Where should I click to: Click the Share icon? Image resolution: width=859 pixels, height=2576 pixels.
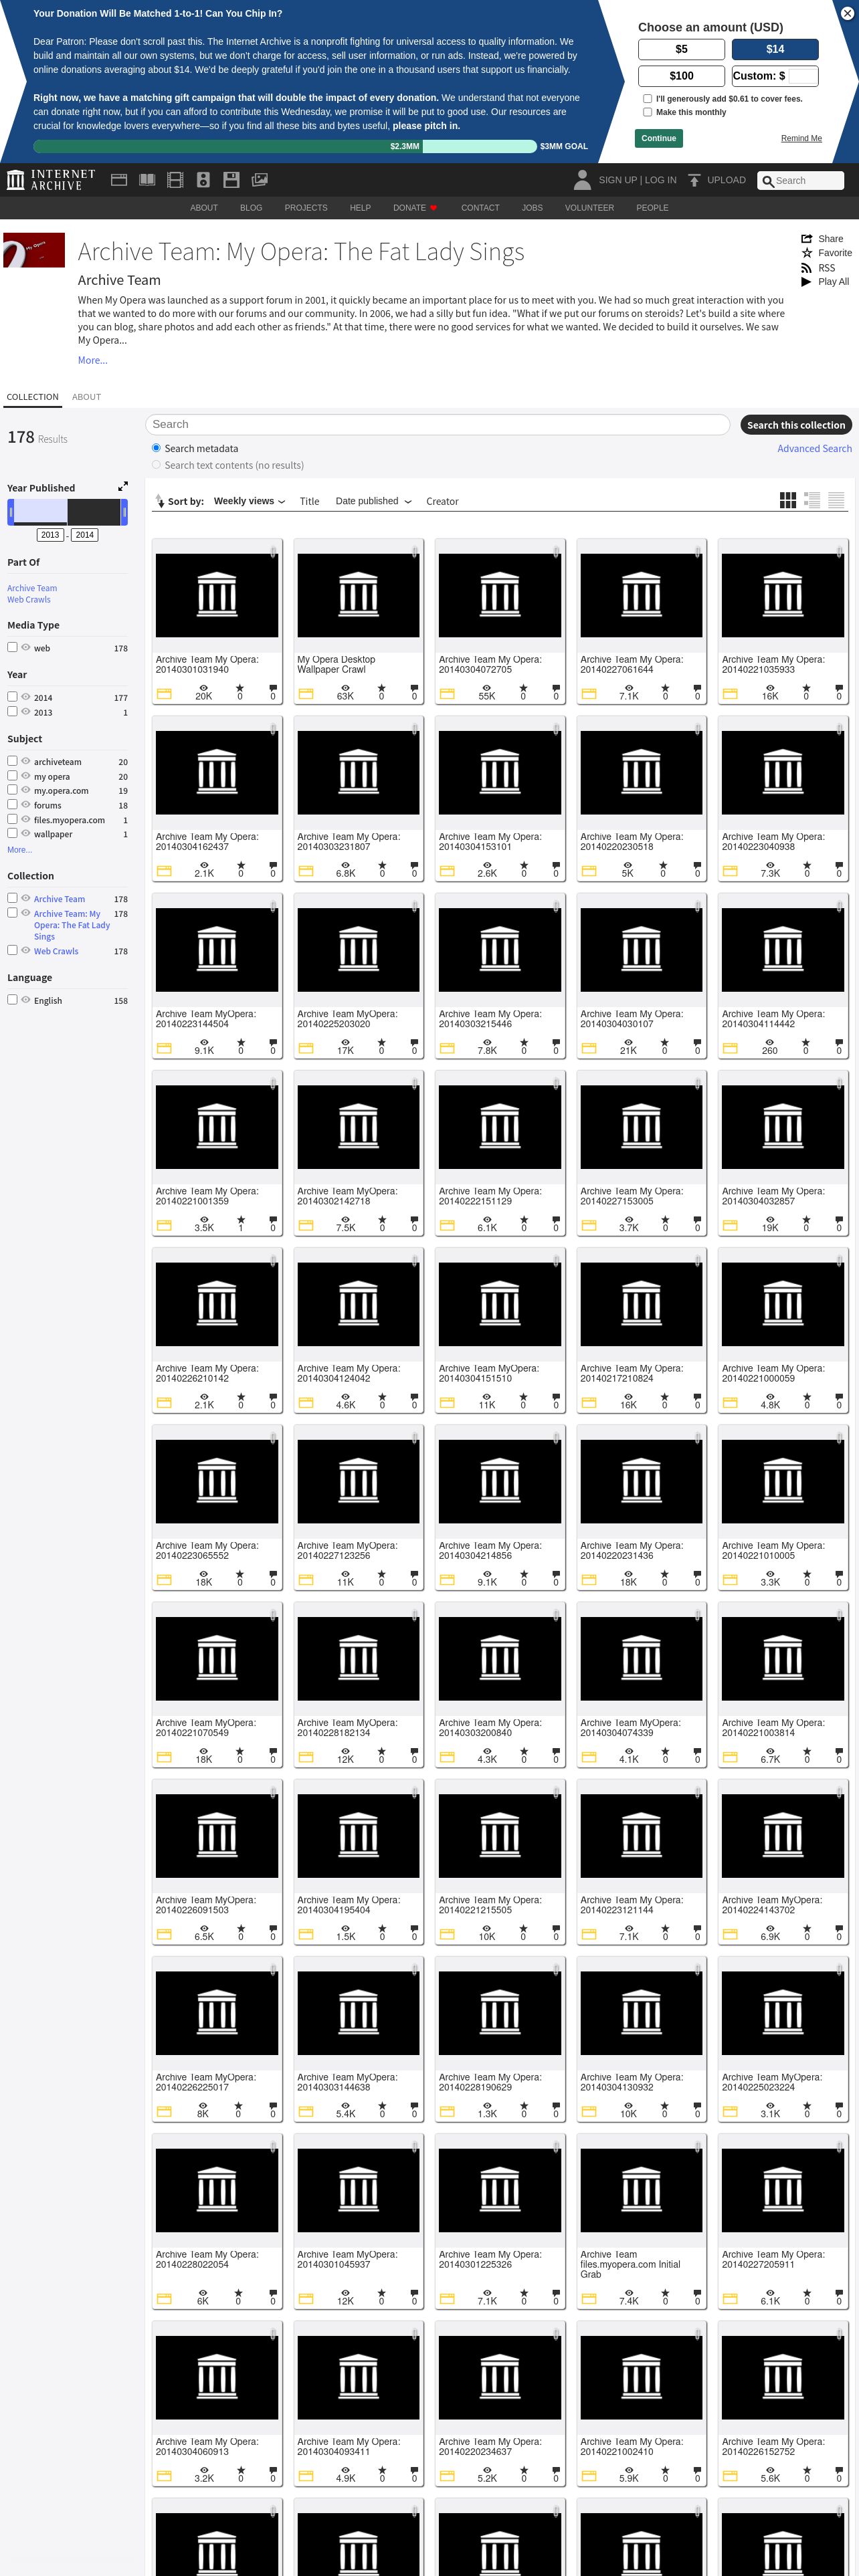(806, 239)
